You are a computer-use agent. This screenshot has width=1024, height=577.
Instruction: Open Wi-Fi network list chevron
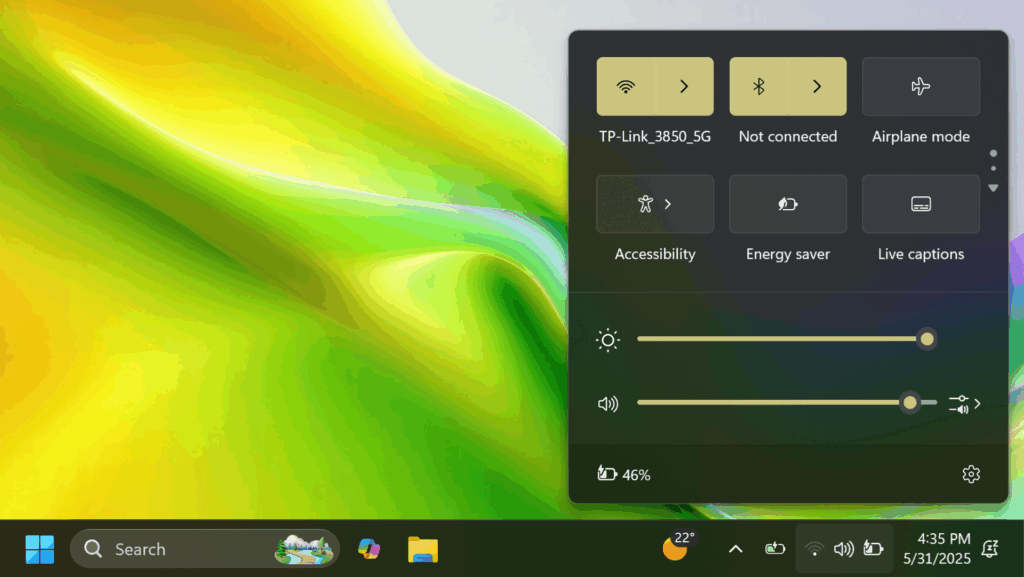tap(684, 86)
